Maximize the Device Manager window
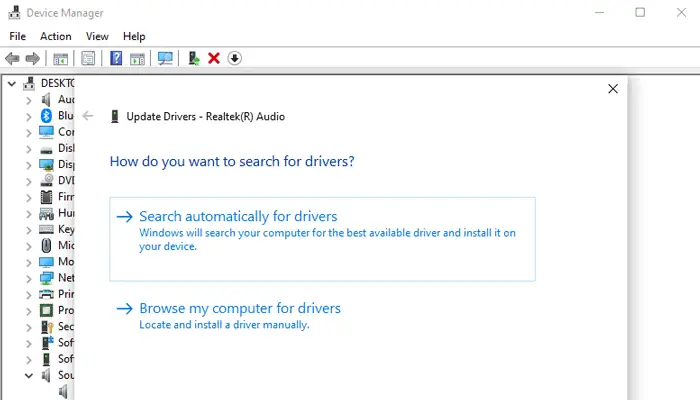Image resolution: width=700 pixels, height=400 pixels. [640, 12]
